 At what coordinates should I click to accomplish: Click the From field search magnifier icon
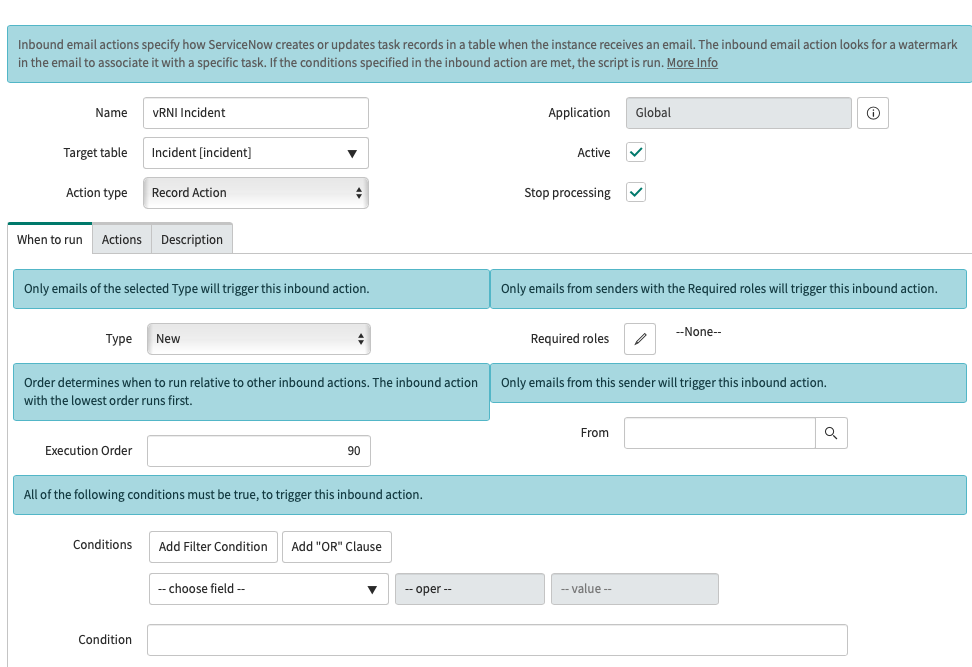[x=831, y=433]
